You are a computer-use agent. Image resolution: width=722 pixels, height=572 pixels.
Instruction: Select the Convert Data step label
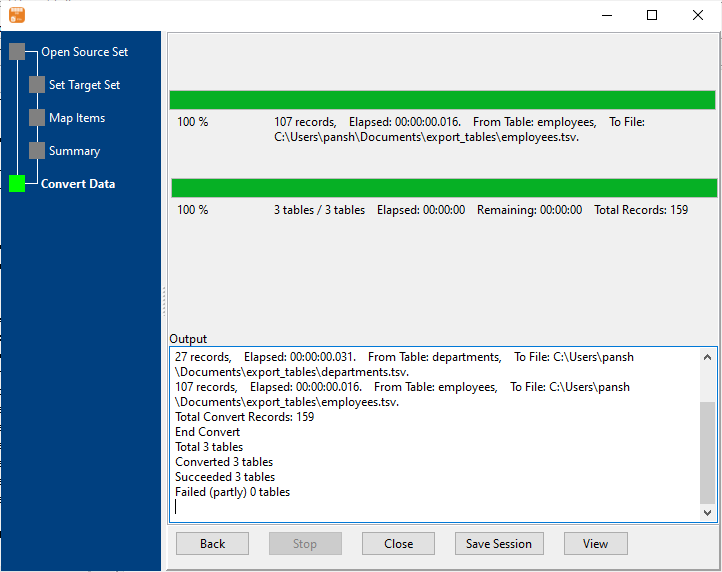[78, 184]
